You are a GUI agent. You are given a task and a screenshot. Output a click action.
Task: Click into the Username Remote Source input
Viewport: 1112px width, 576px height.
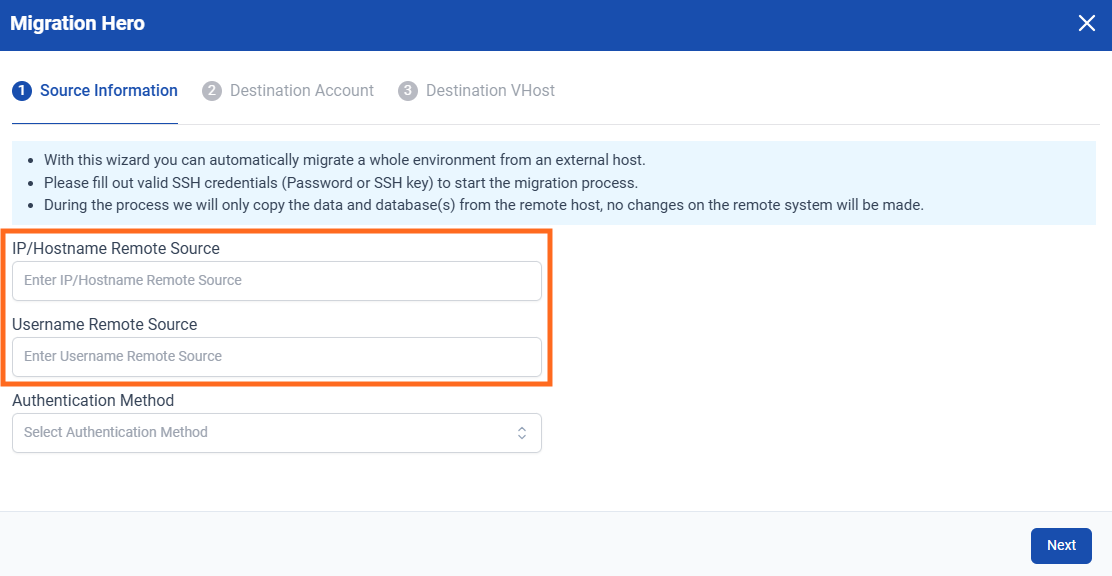coord(277,357)
